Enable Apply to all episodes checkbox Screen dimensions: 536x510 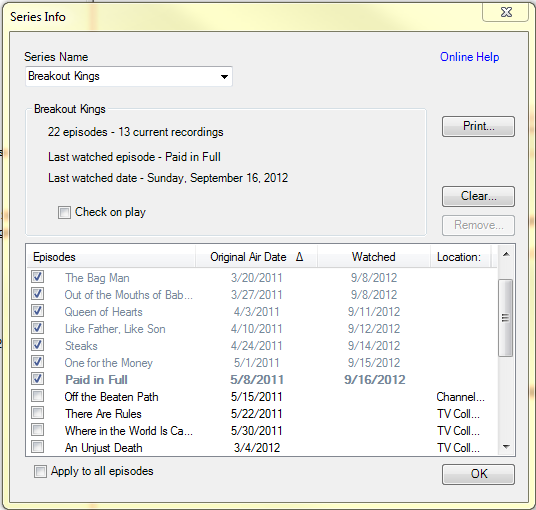(x=40, y=472)
